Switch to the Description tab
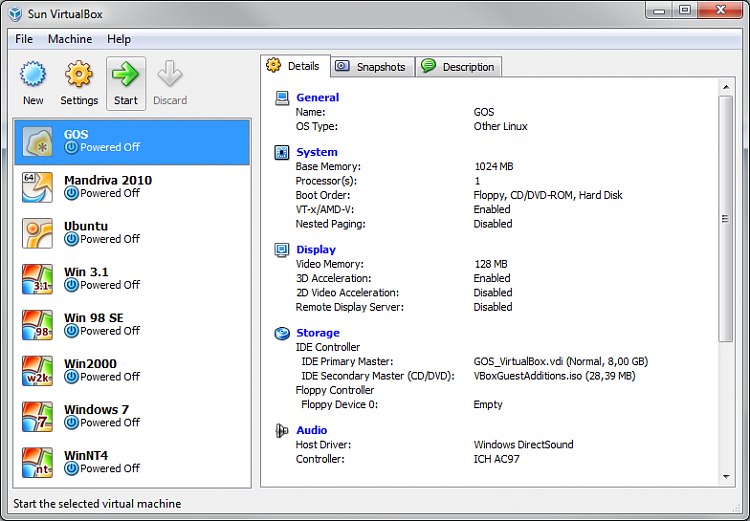 pyautogui.click(x=459, y=67)
